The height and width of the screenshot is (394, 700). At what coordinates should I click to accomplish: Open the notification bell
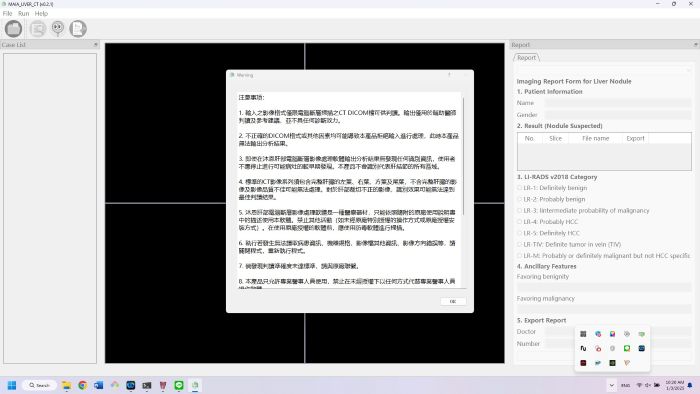(690, 385)
